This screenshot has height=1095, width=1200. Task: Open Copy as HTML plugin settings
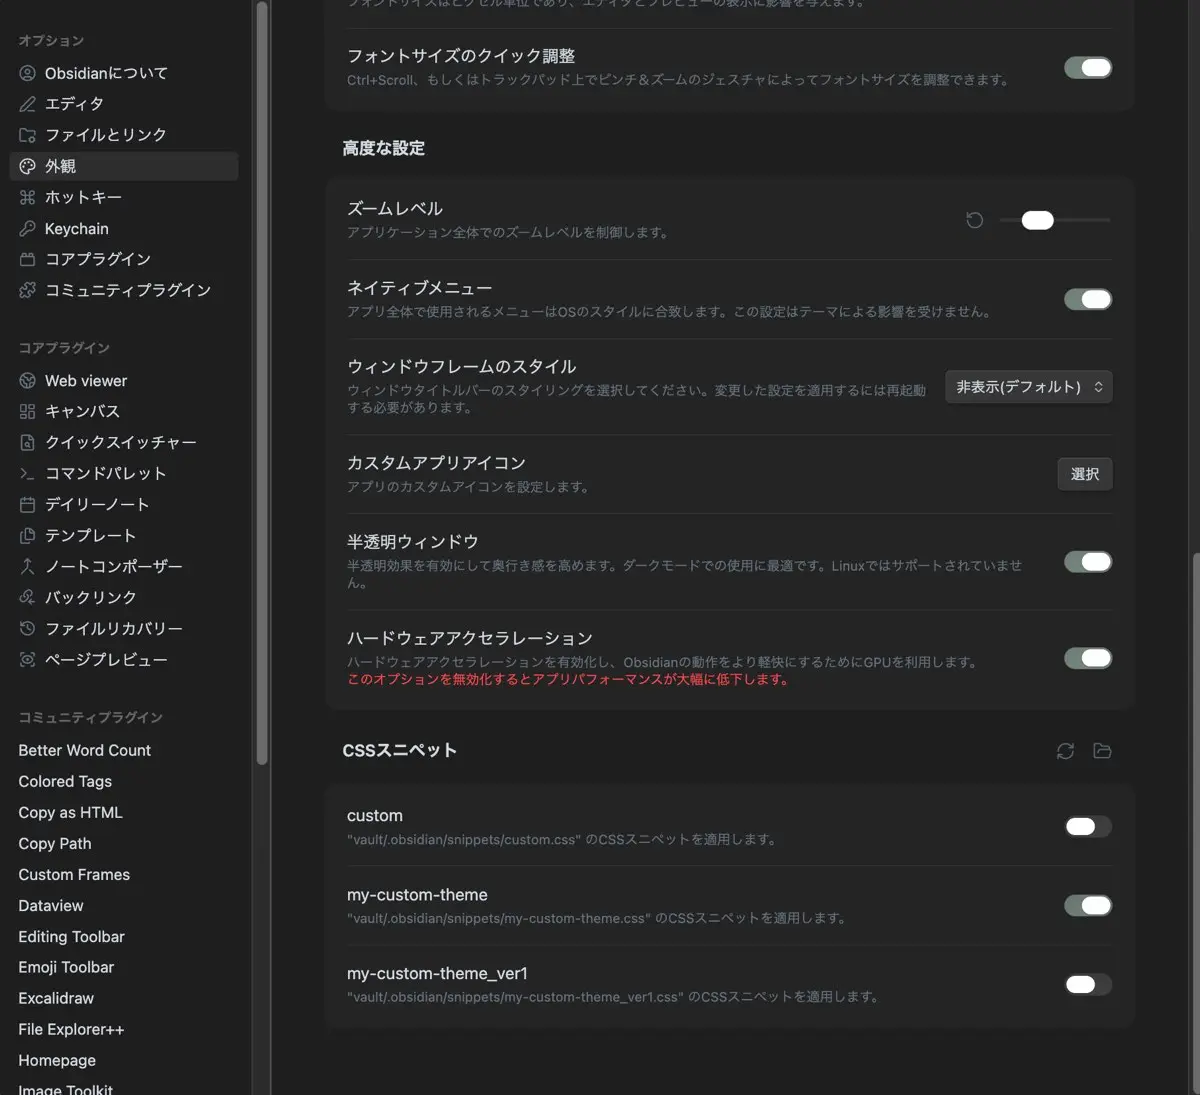124,812
